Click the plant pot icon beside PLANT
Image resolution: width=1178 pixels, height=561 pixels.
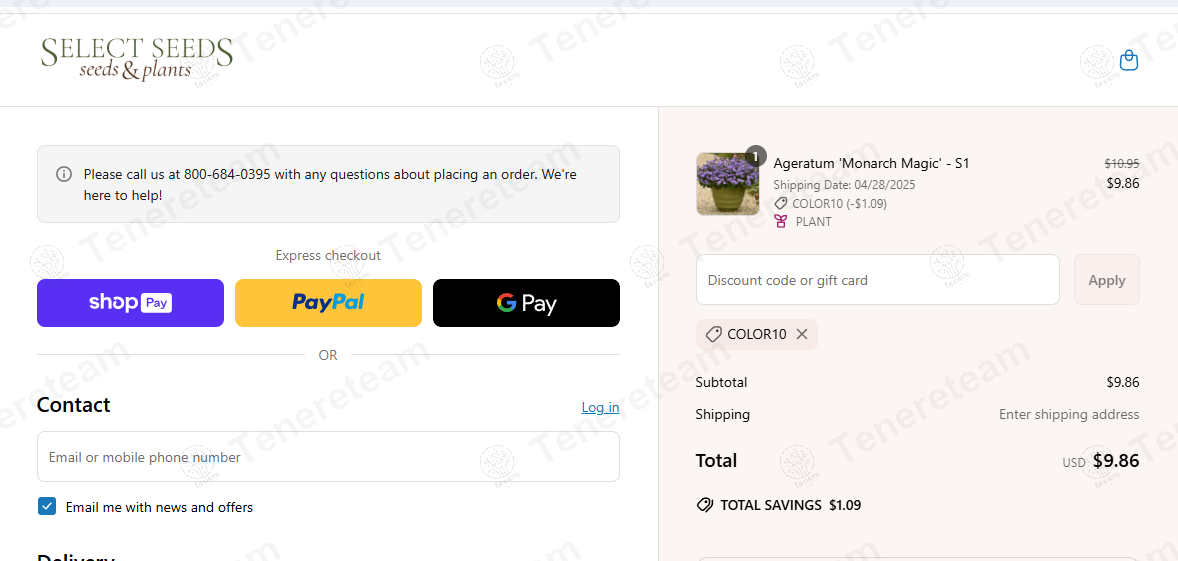click(x=781, y=221)
